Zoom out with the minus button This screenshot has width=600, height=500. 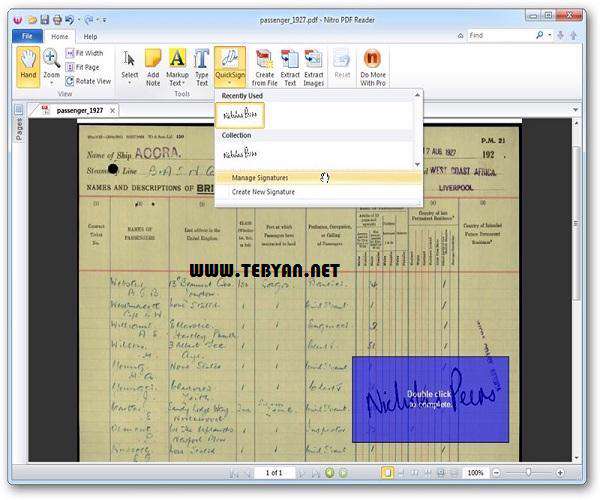tap(496, 473)
